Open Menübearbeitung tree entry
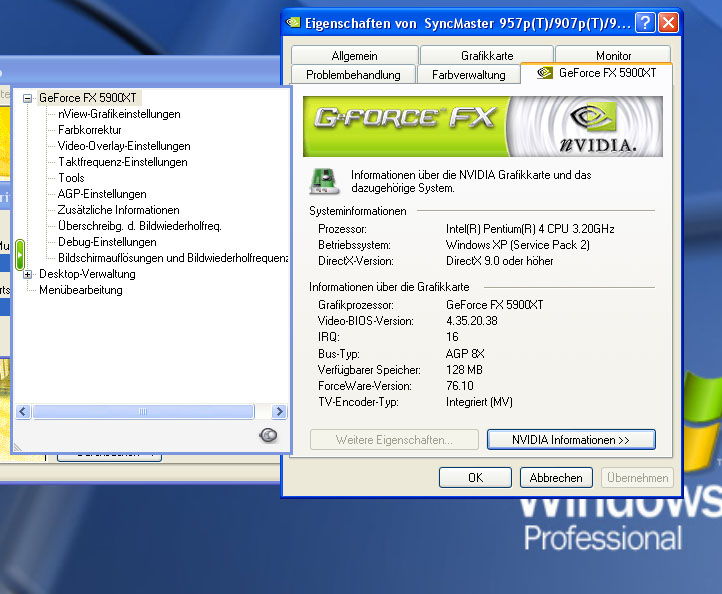722x594 pixels. [x=81, y=290]
